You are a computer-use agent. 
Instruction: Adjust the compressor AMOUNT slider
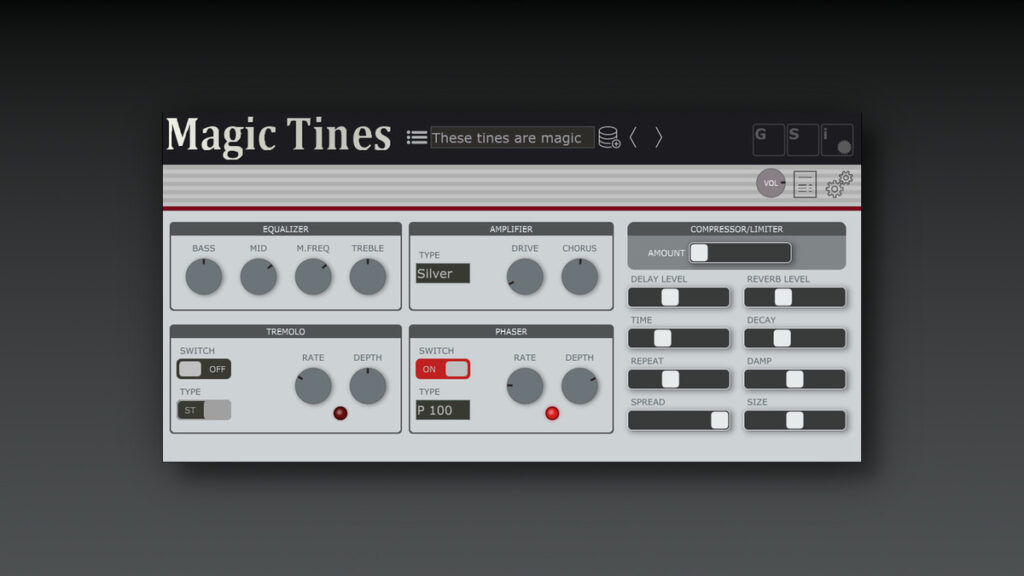tap(740, 252)
